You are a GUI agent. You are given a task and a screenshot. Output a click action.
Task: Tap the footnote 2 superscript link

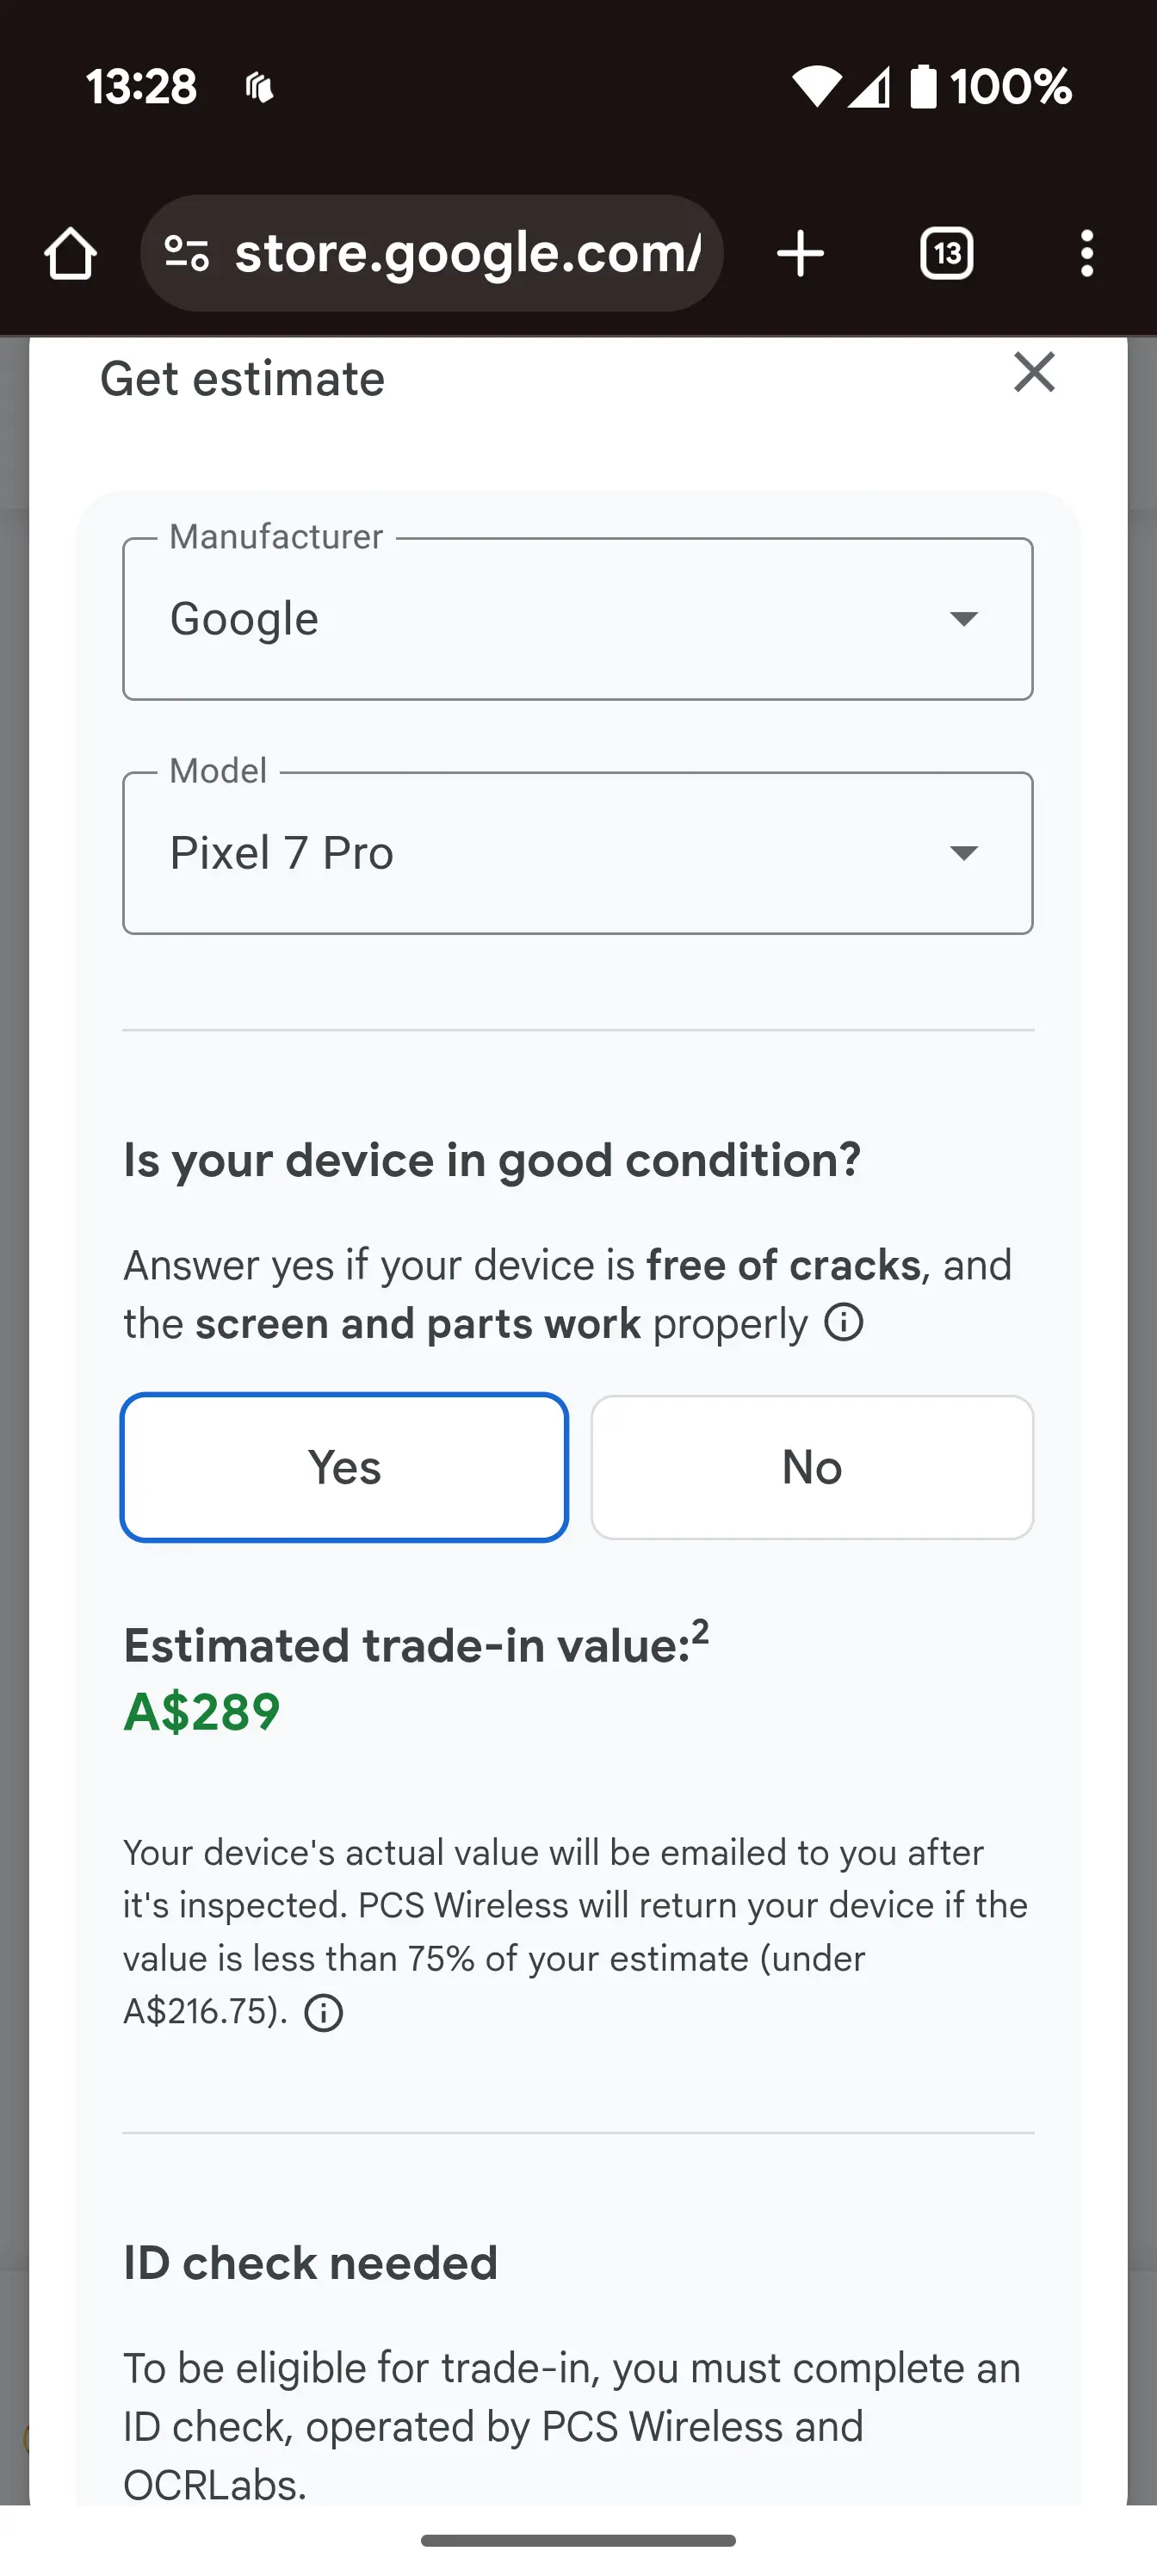tap(700, 1632)
